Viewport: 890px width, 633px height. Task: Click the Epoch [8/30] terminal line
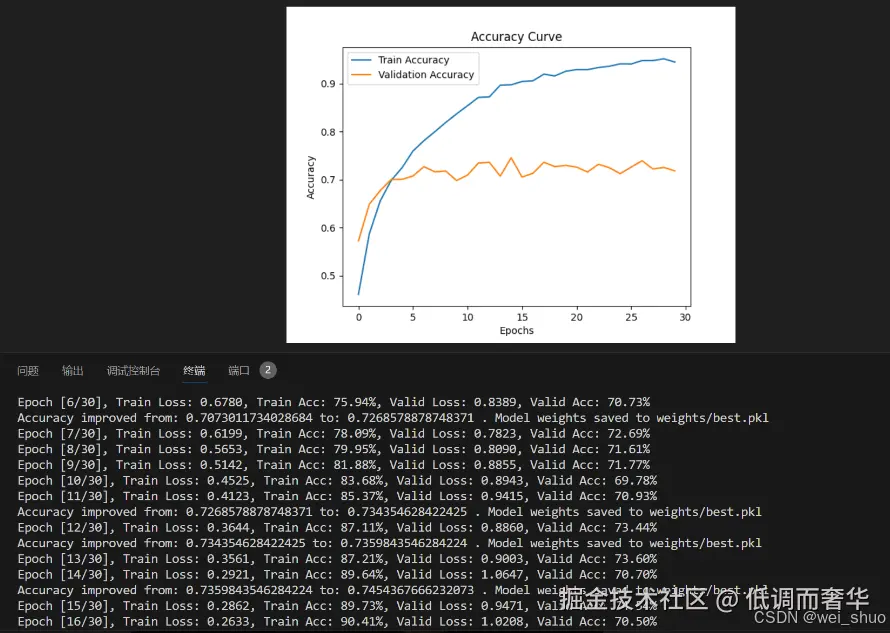334,449
